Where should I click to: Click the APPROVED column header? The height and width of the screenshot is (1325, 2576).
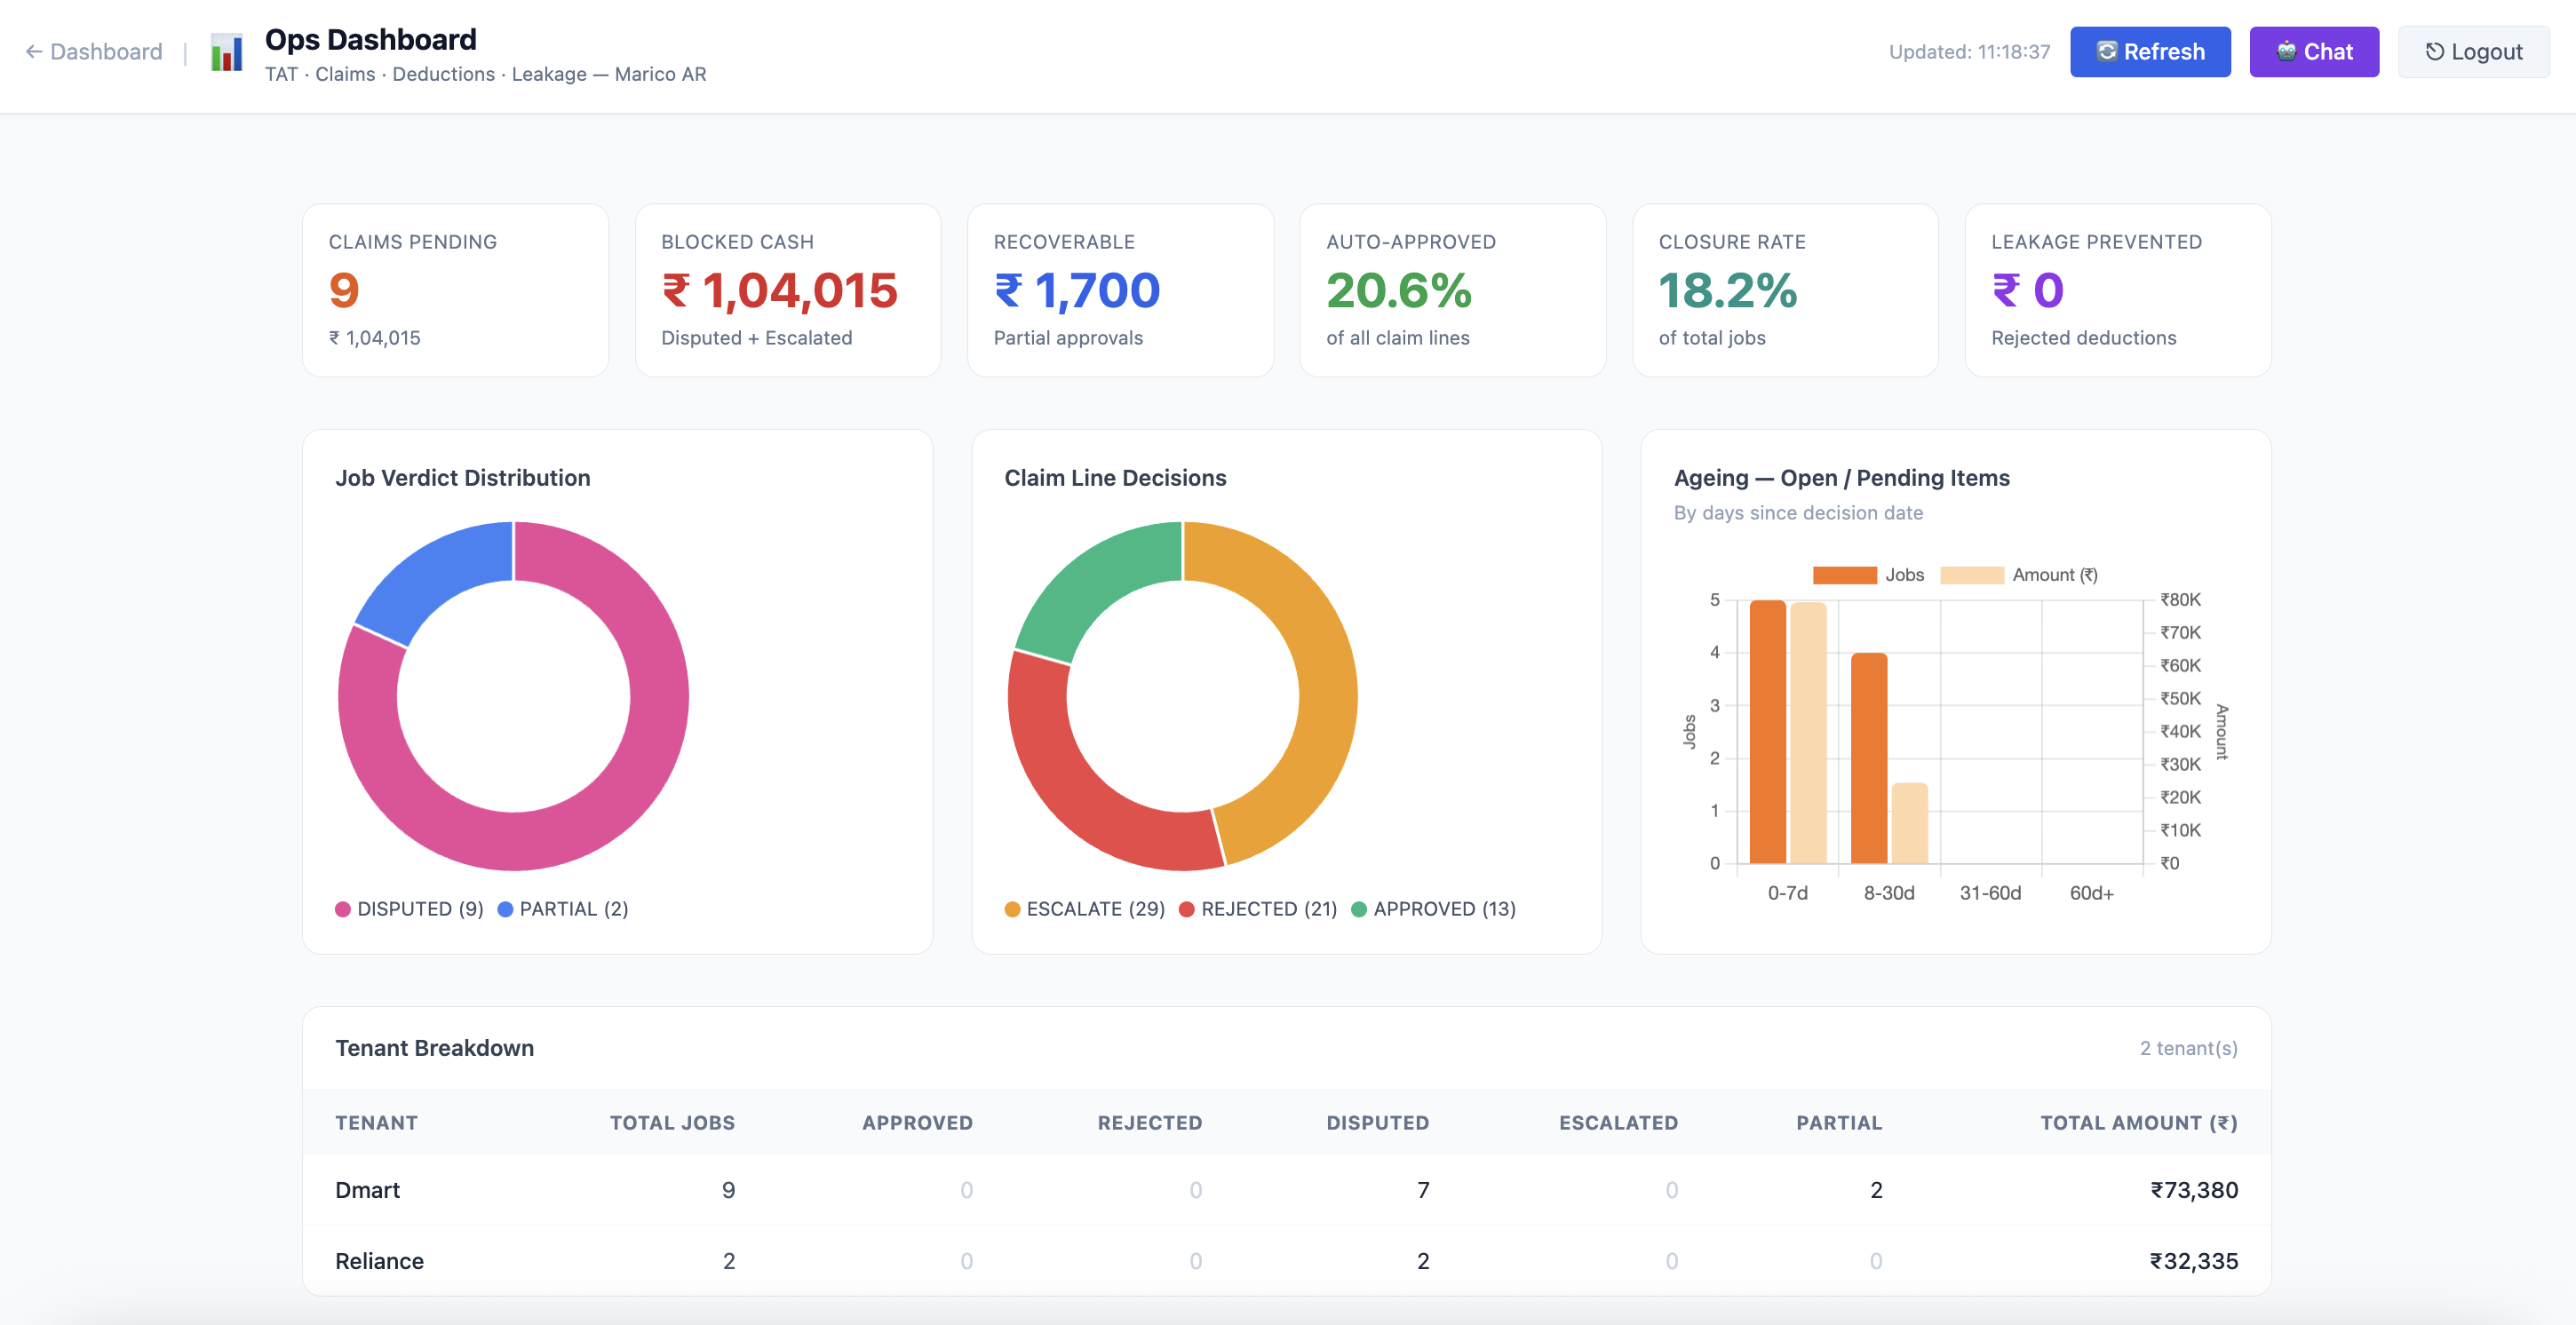[917, 1122]
